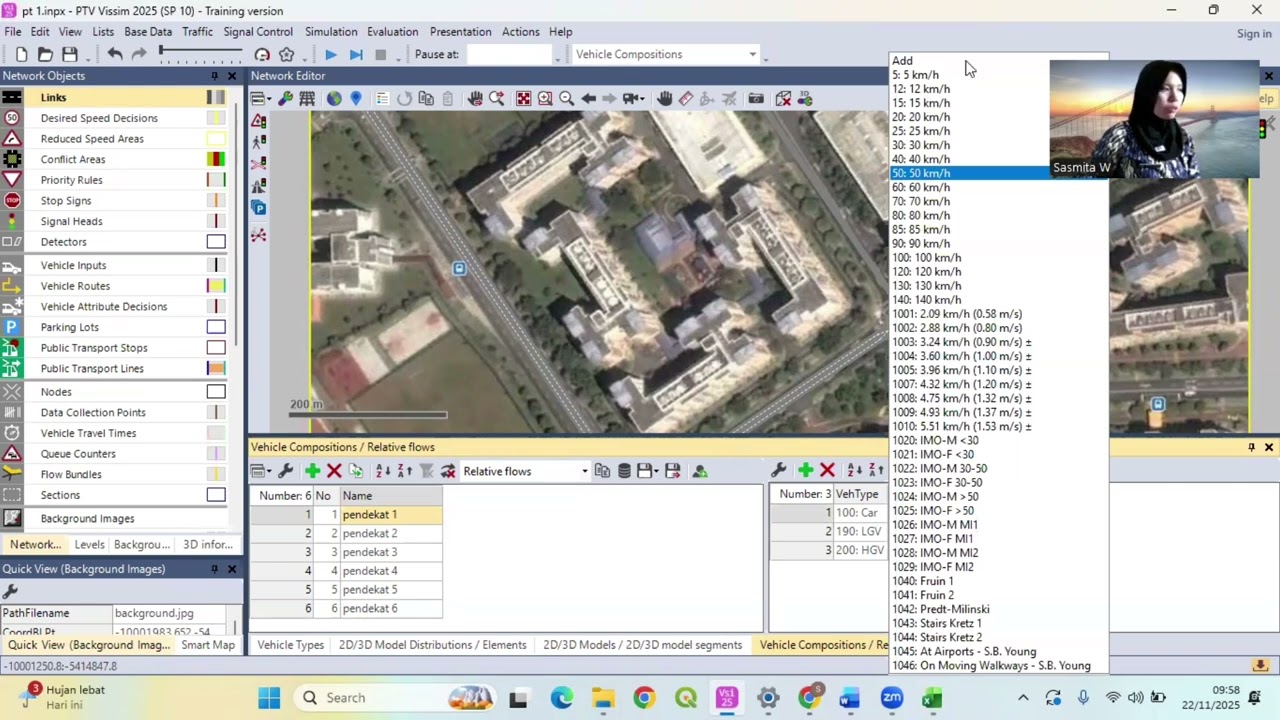This screenshot has height=720, width=1280.
Task: Click the Sections visibility box
Action: pos(216,495)
